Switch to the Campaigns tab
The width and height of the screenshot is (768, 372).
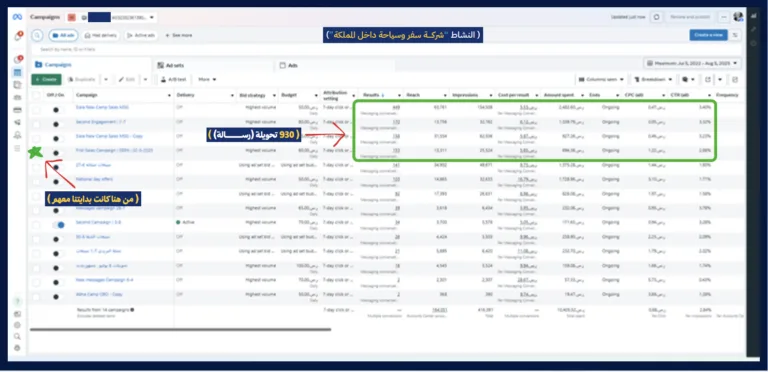point(92,65)
